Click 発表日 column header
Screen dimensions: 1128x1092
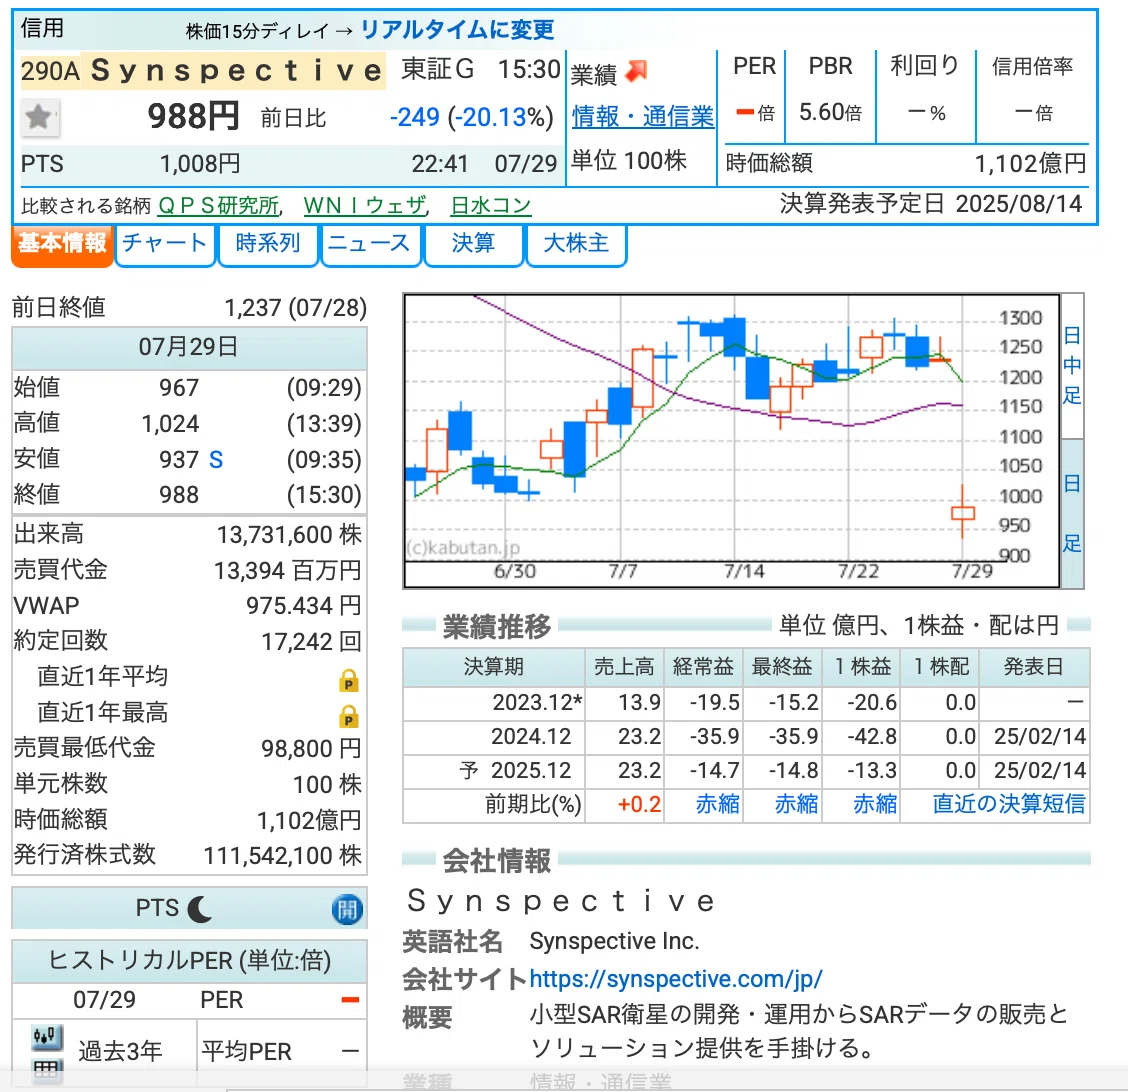[1033, 667]
